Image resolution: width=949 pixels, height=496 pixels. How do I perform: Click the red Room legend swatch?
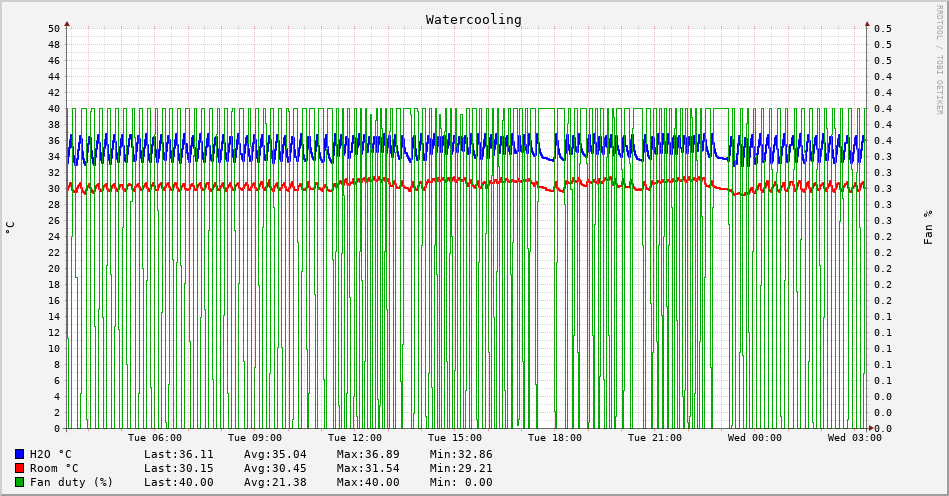[19, 468]
